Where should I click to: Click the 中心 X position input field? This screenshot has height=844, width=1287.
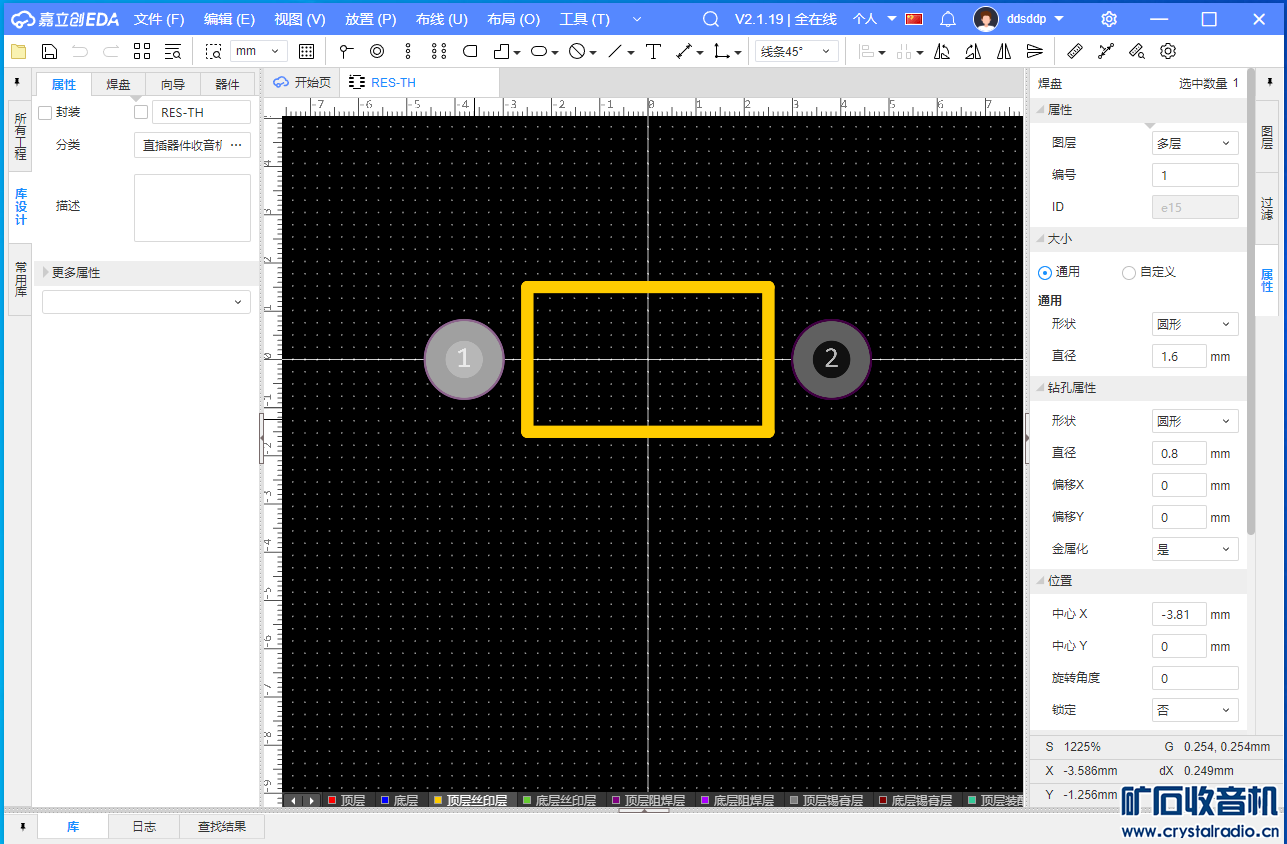[x=1178, y=614]
